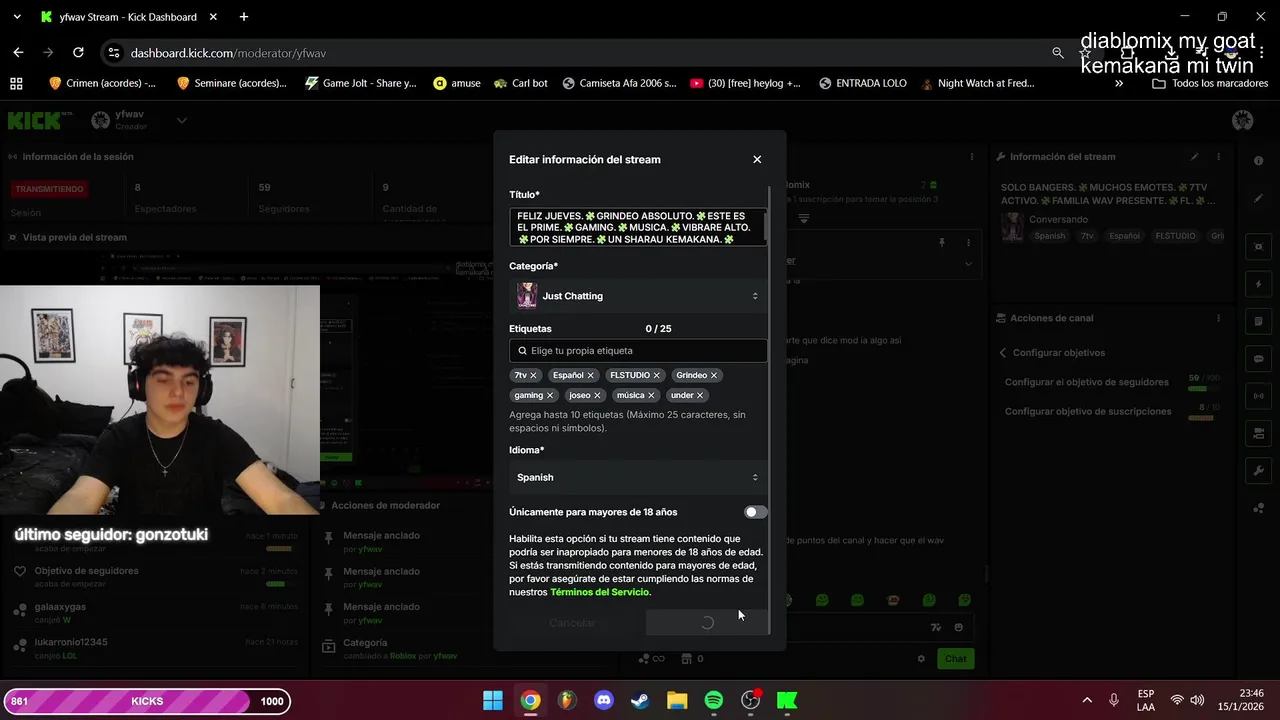Viewport: 1280px width, 720px height.
Task: Remove the under tag
Action: (700, 395)
